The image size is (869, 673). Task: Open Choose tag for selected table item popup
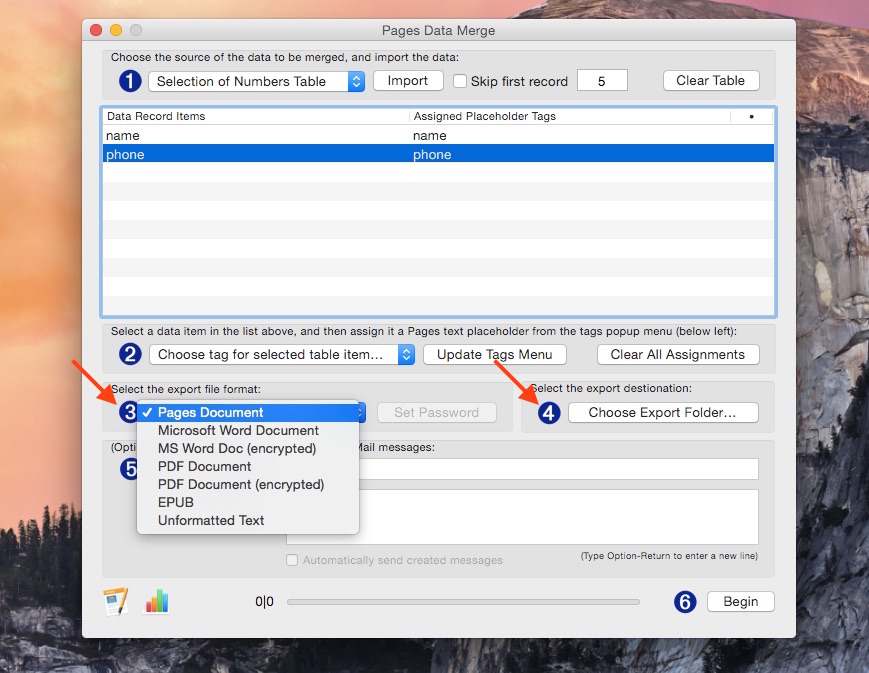click(282, 354)
